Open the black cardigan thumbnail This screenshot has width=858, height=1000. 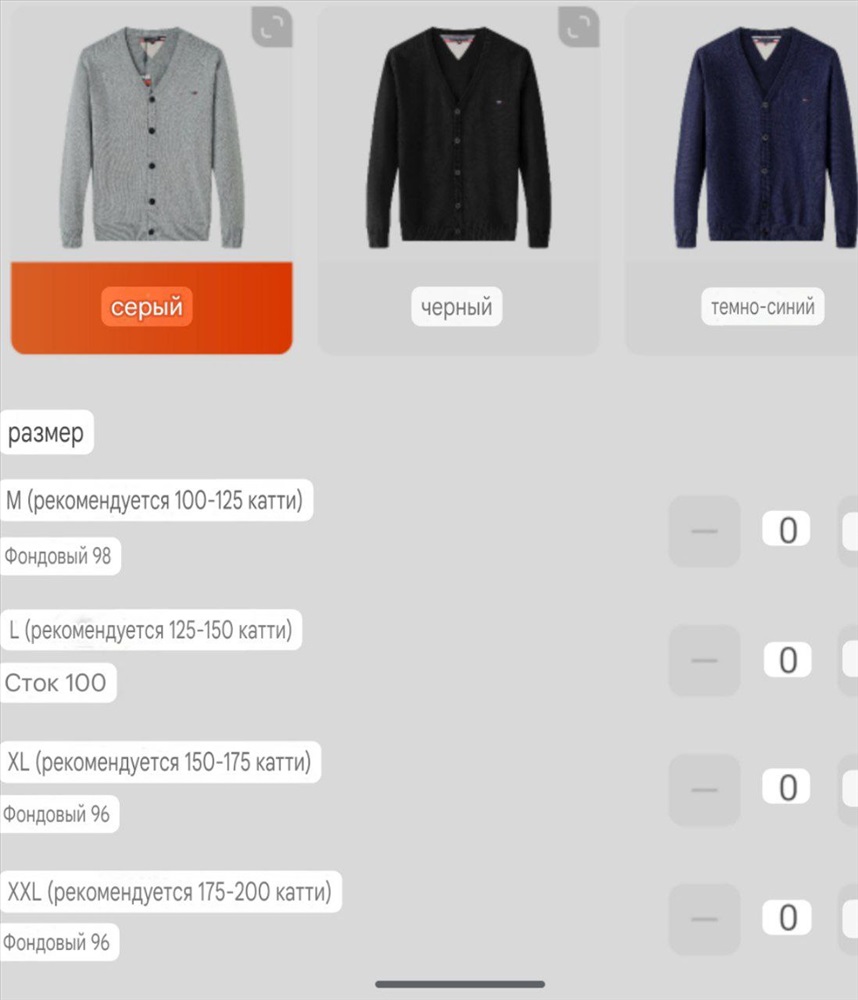pos(459,136)
